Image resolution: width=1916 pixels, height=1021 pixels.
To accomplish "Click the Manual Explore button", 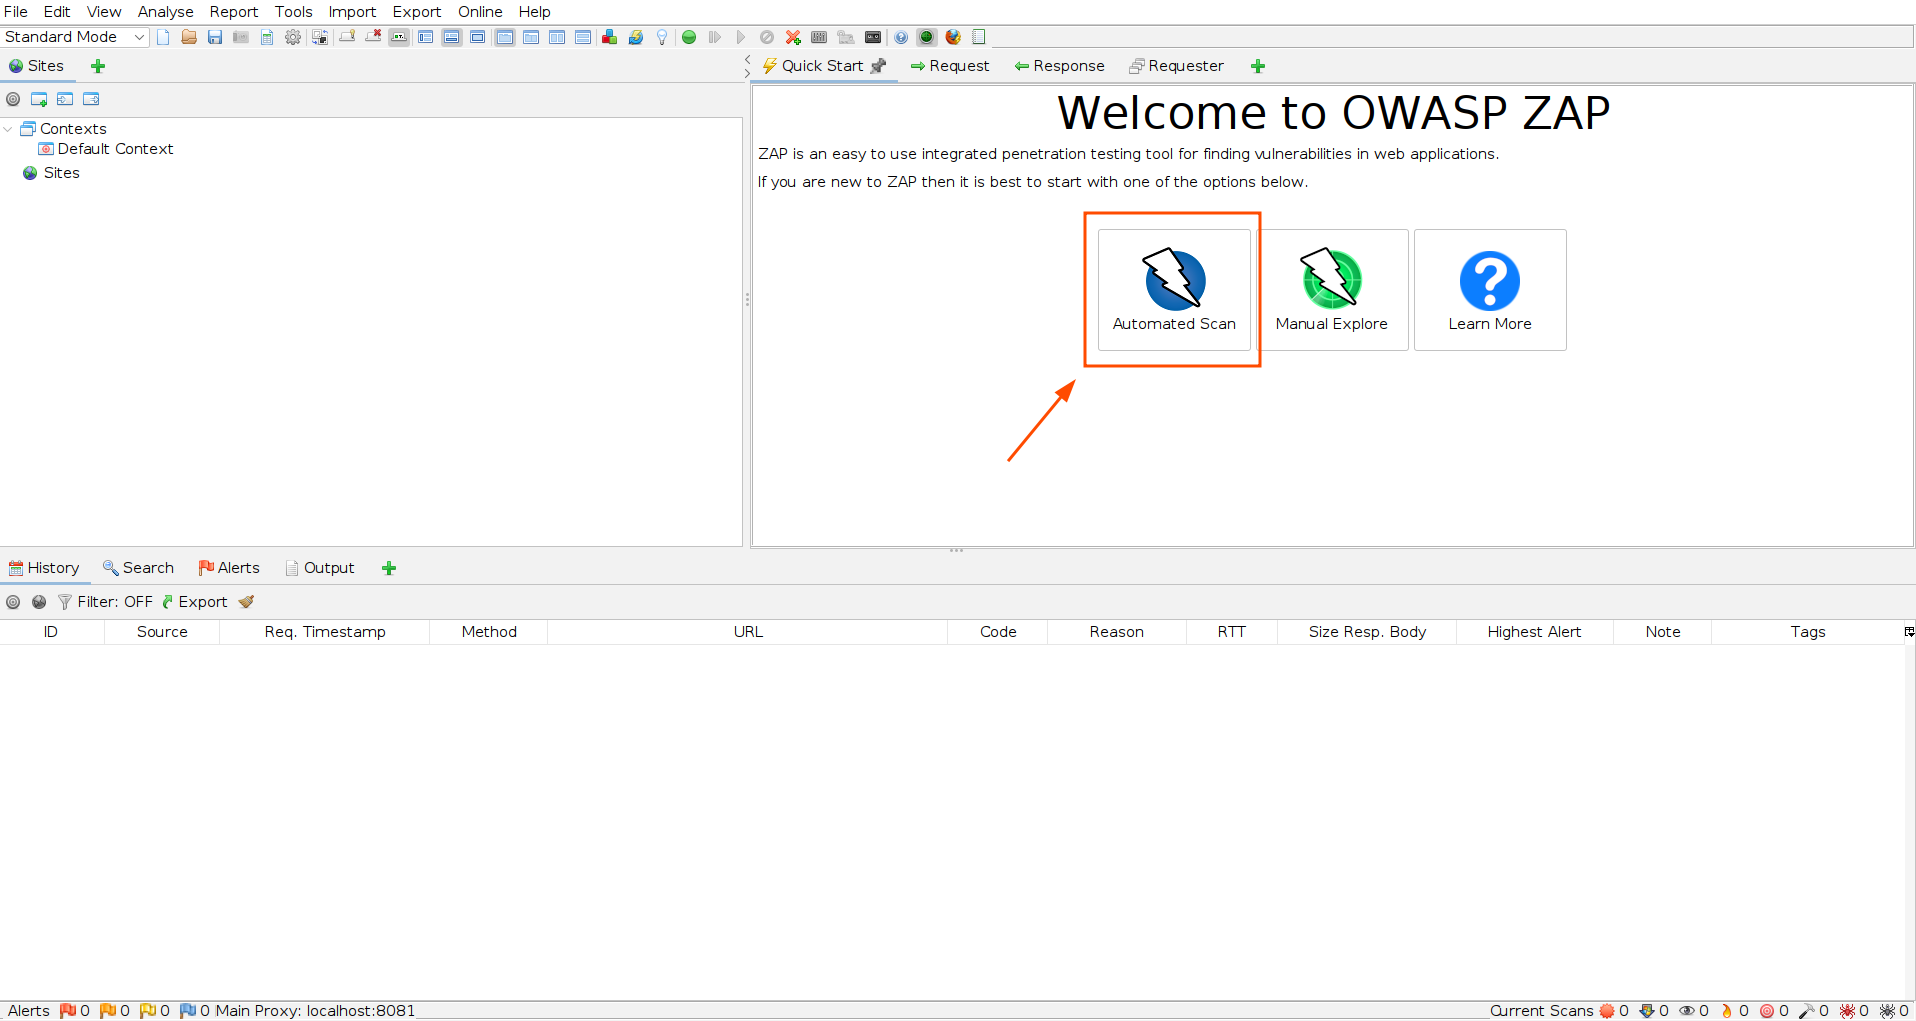I will (x=1331, y=290).
